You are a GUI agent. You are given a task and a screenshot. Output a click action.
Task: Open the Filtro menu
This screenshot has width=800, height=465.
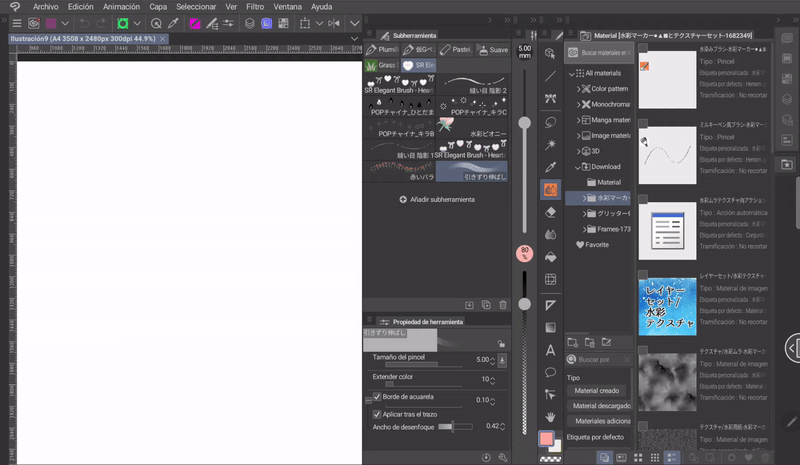[255, 7]
